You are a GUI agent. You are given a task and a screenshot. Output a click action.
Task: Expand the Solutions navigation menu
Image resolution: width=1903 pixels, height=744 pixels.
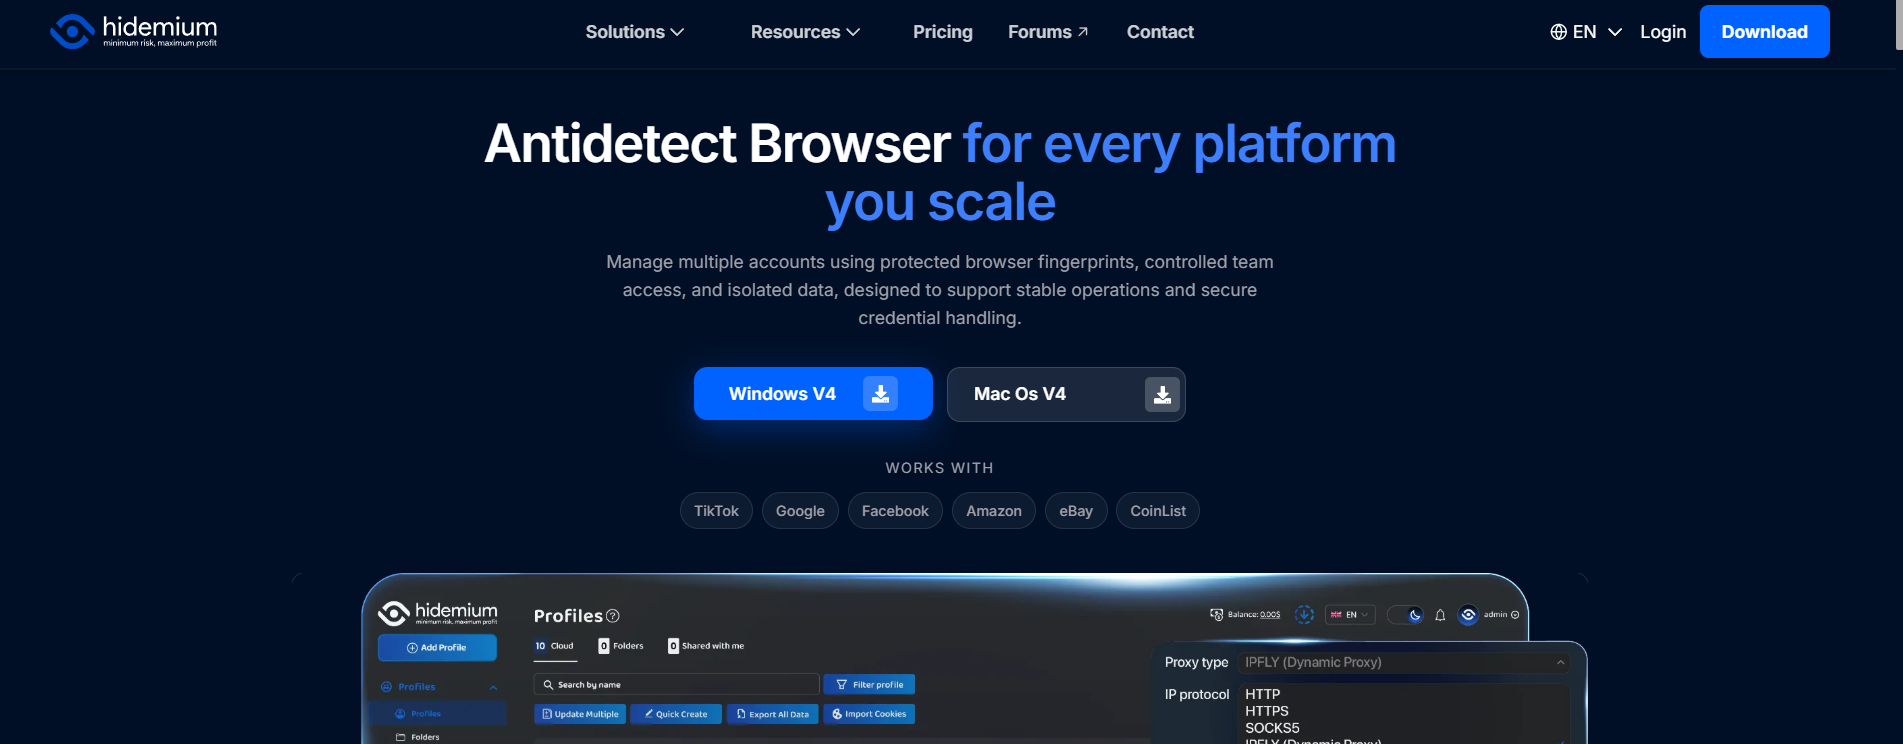pyautogui.click(x=635, y=32)
